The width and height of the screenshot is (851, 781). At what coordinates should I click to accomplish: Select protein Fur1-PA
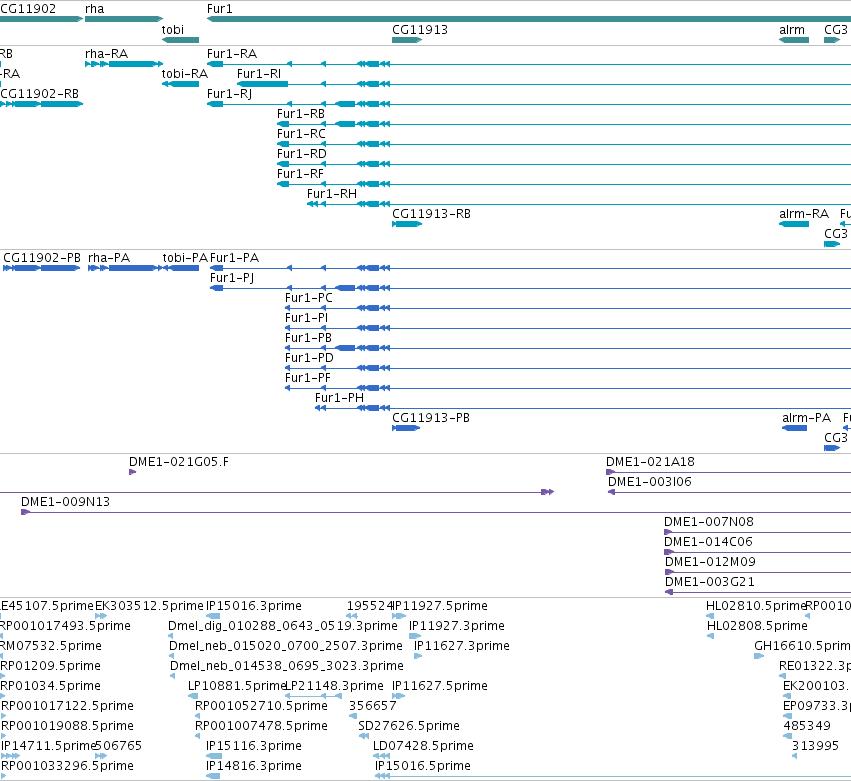(234, 258)
